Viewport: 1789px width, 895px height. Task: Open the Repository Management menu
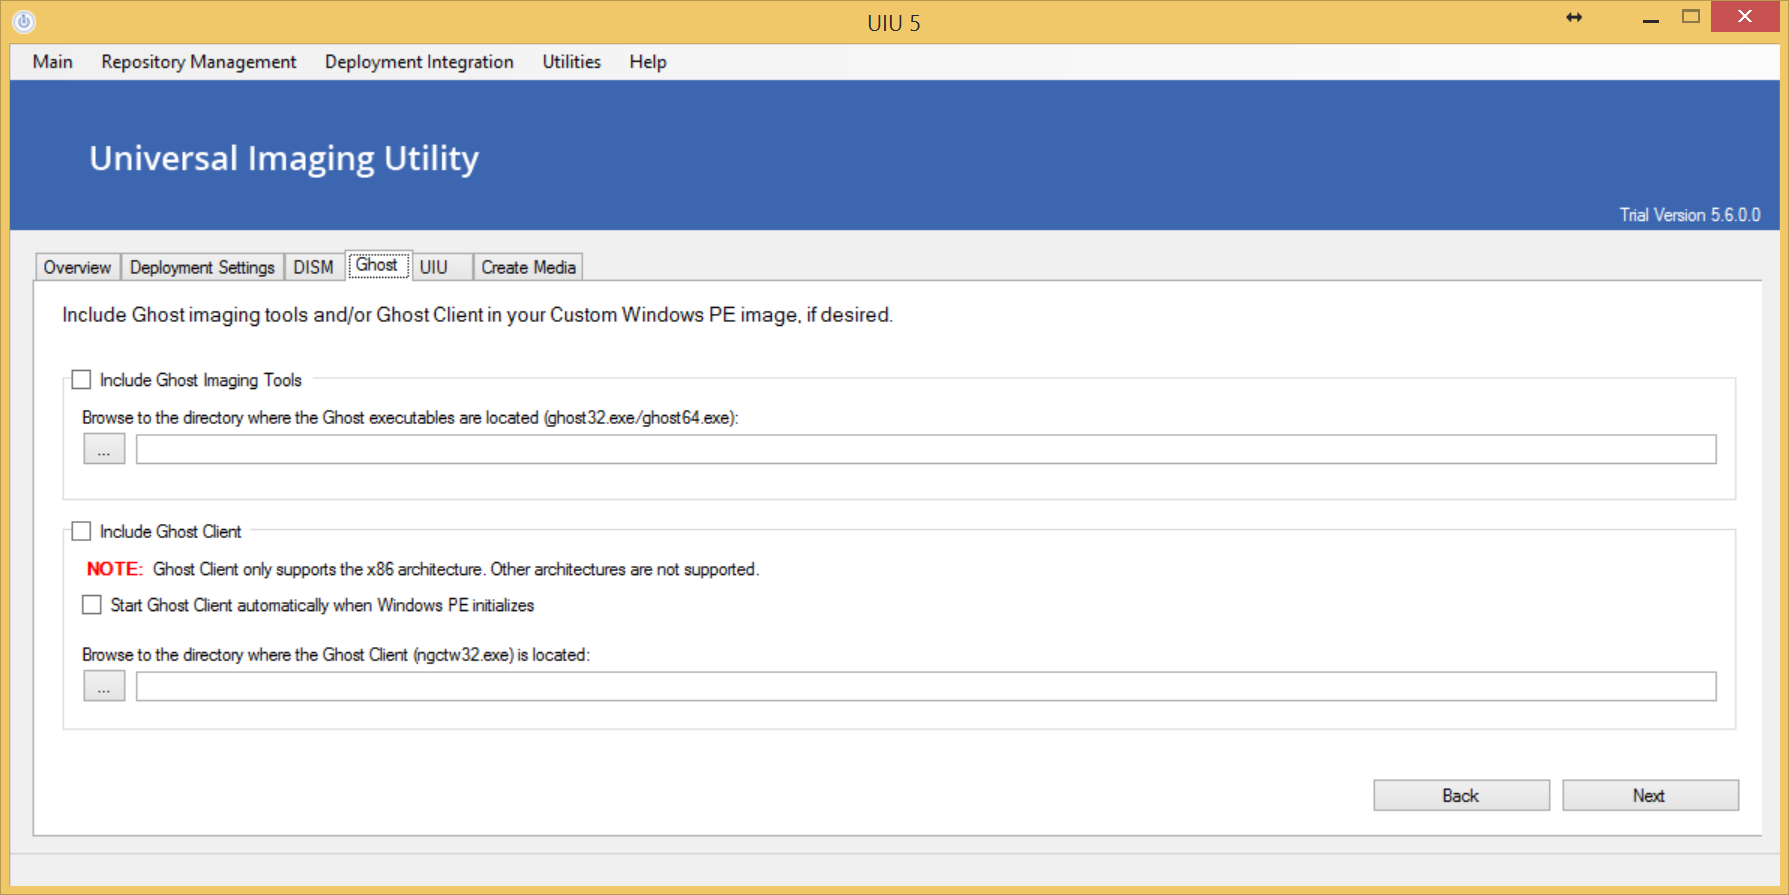pos(198,62)
